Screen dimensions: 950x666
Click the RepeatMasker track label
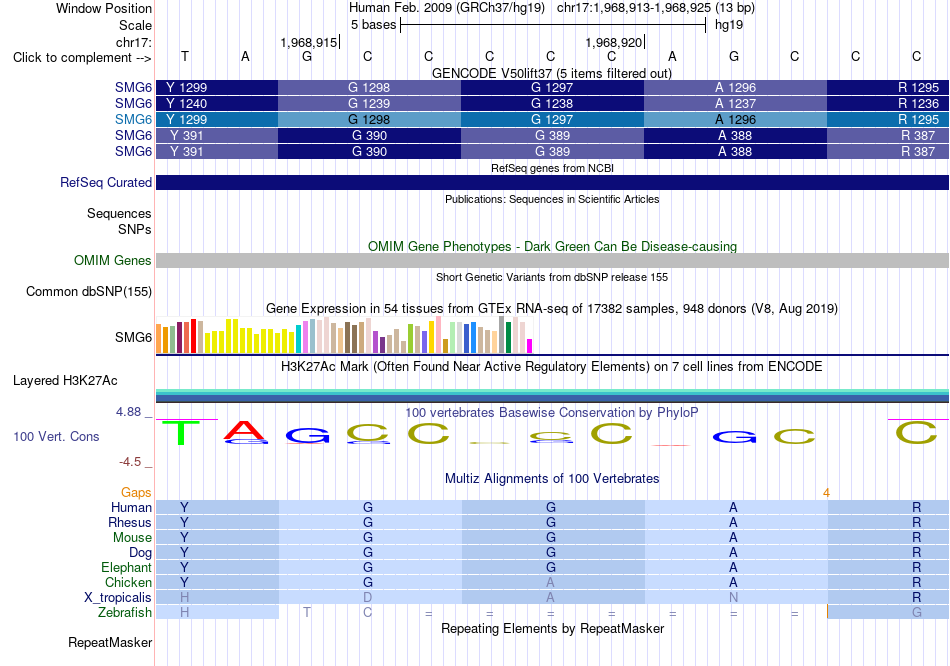point(110,642)
